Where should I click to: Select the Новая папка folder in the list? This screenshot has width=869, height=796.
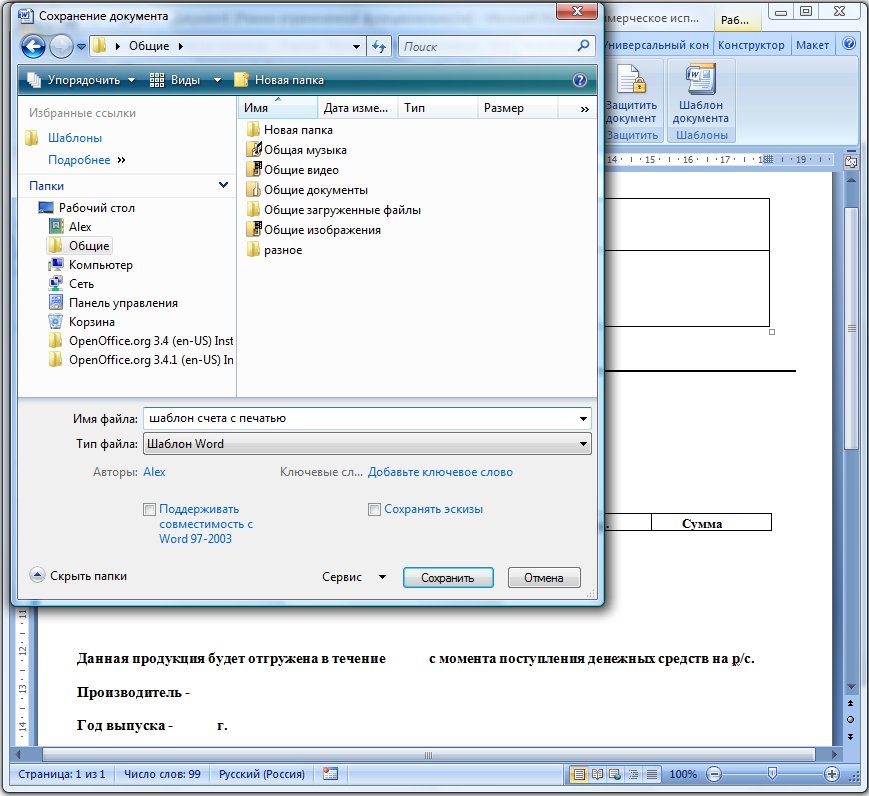pyautogui.click(x=289, y=130)
